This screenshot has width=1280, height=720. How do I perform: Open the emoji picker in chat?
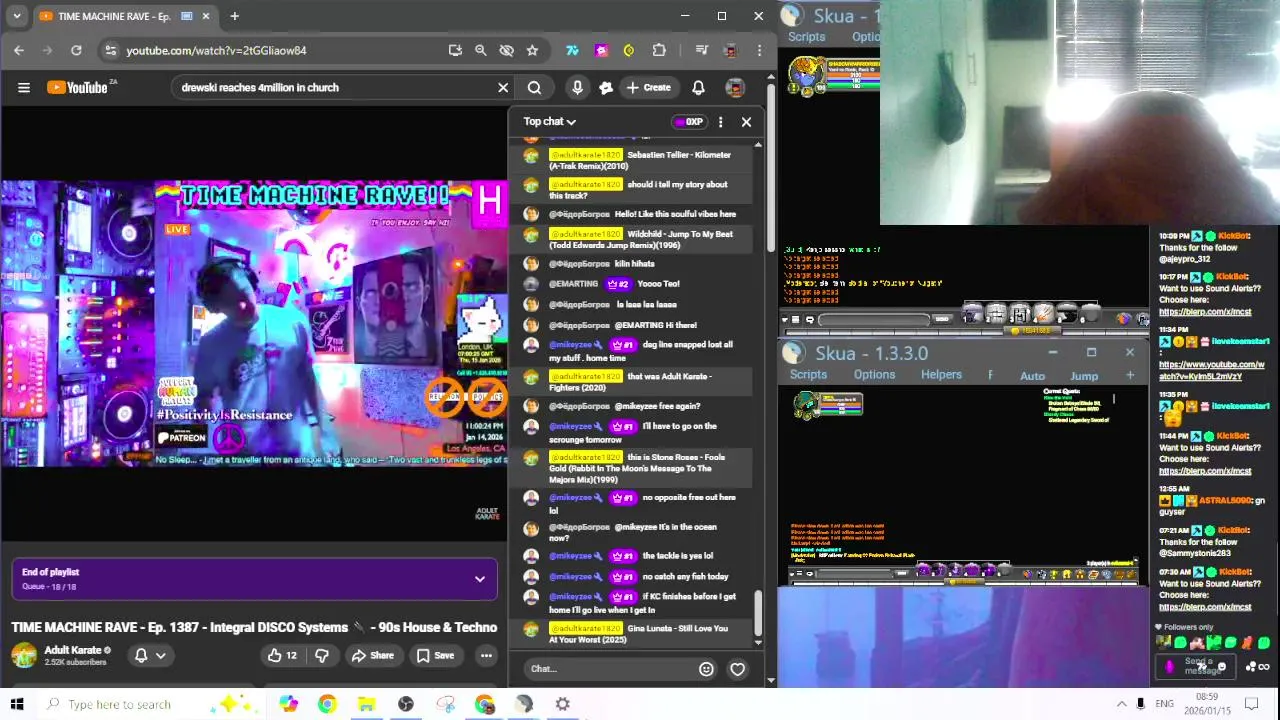coord(706,669)
